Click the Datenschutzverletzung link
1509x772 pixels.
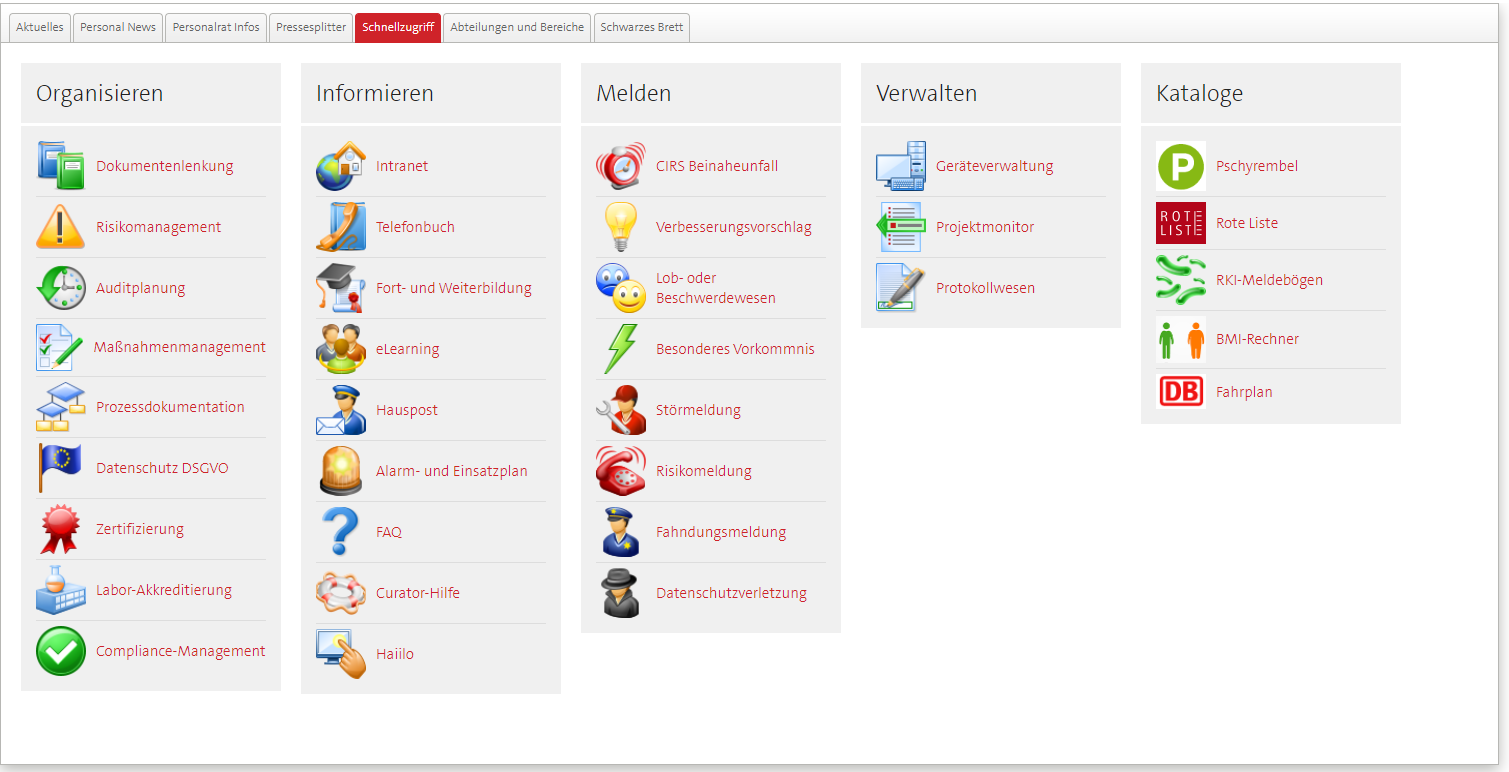pos(731,592)
